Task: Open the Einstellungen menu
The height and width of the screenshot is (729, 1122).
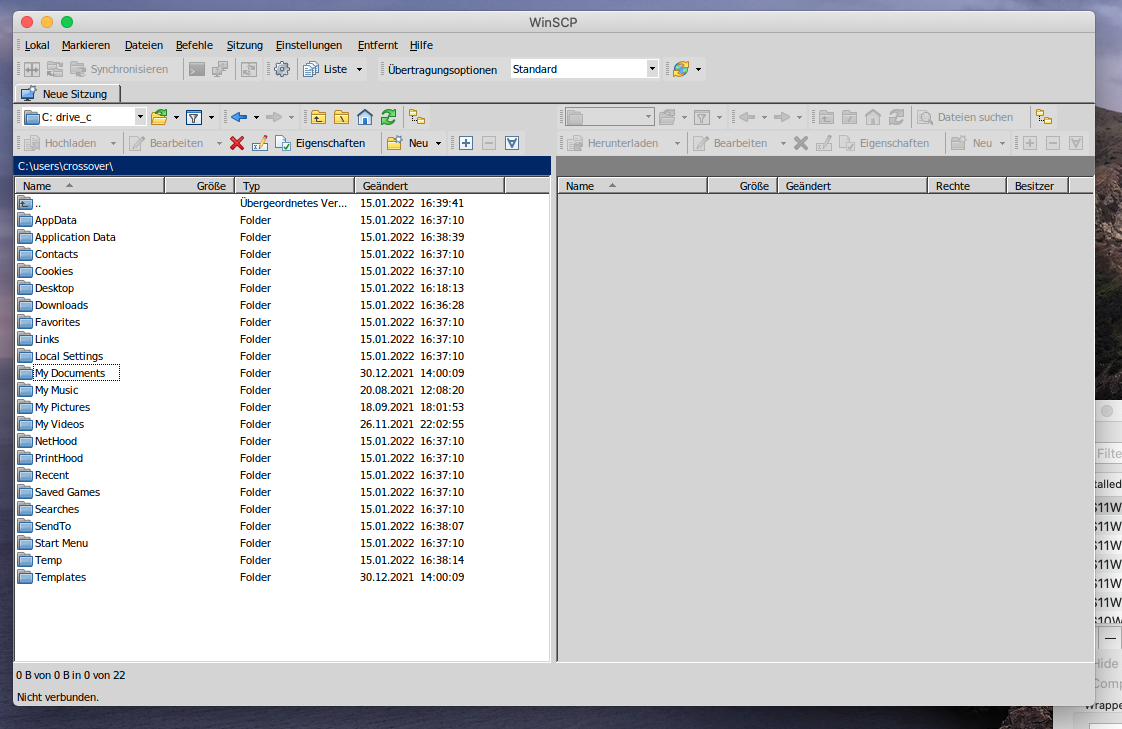Action: pyautogui.click(x=309, y=45)
